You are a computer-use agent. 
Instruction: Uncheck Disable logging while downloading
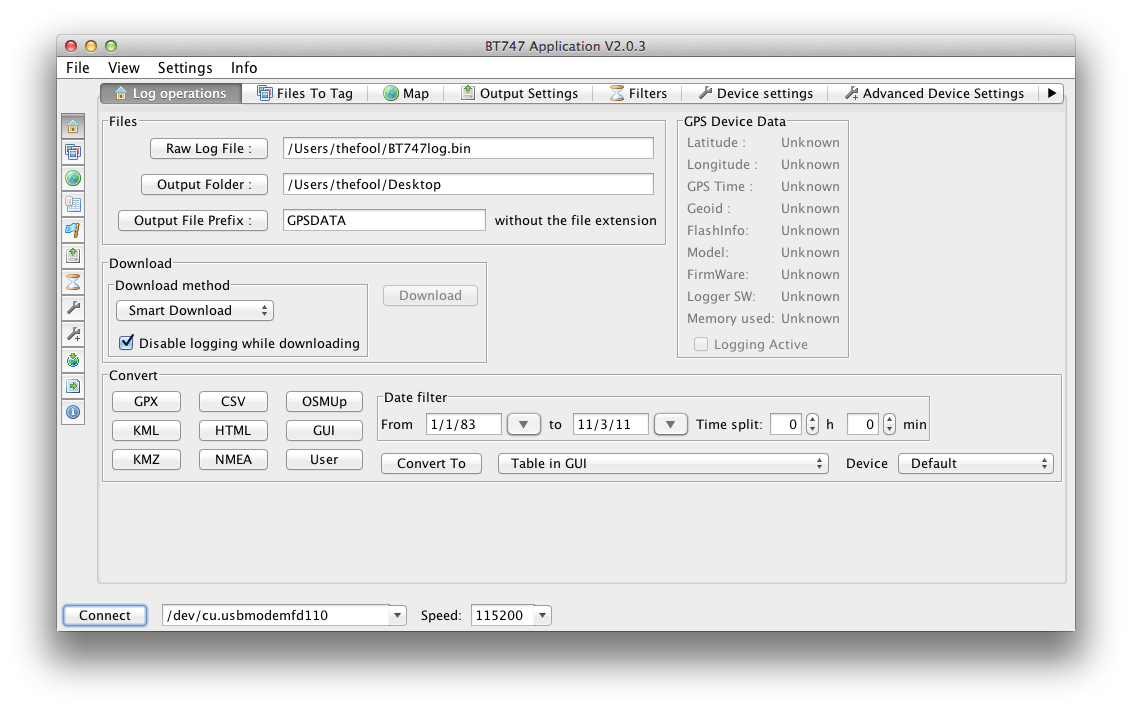pyautogui.click(x=127, y=343)
